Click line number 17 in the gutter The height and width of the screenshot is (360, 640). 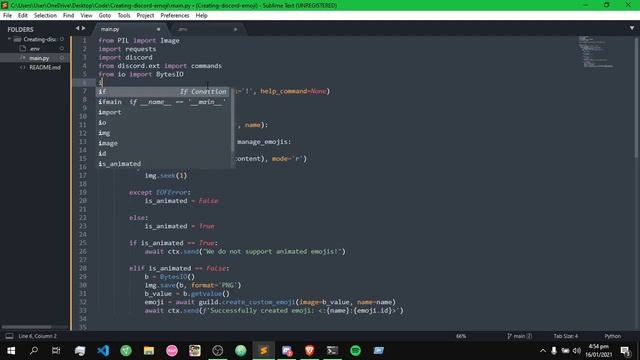click(83, 176)
